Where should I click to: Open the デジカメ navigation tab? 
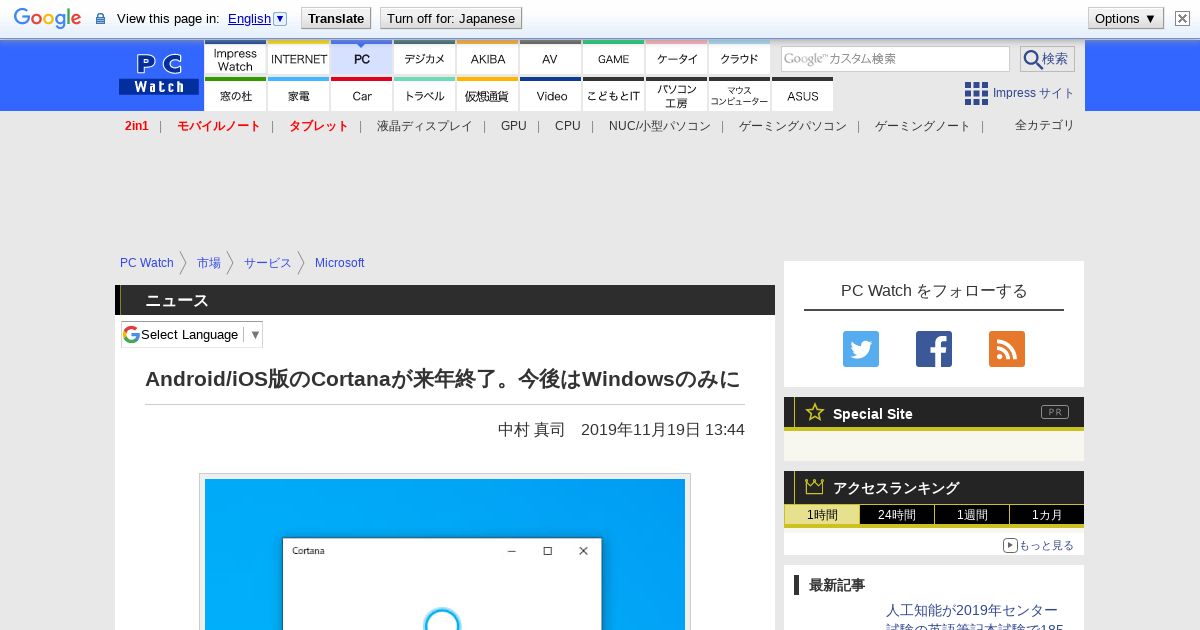click(x=424, y=58)
